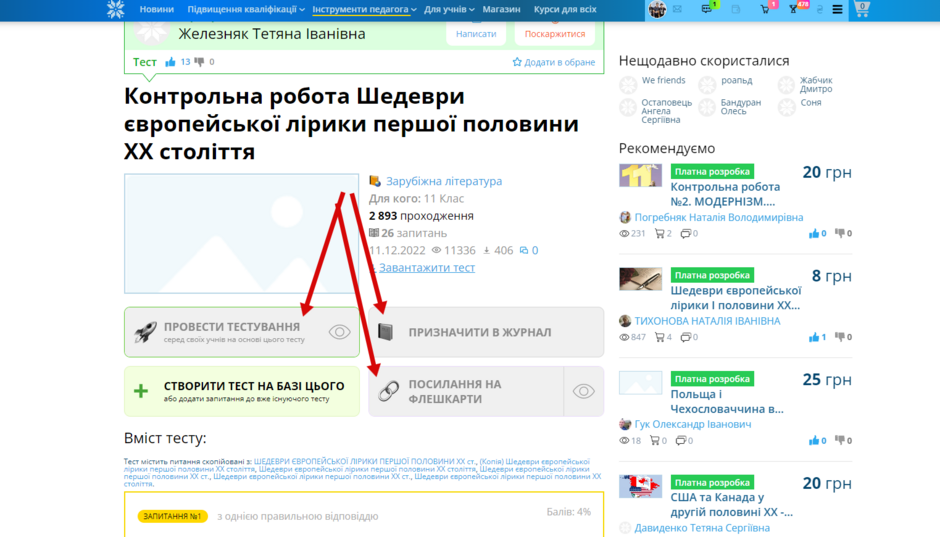The width and height of the screenshot is (940, 537).
Task: Click the Завантажити тест link
Action: click(426, 267)
